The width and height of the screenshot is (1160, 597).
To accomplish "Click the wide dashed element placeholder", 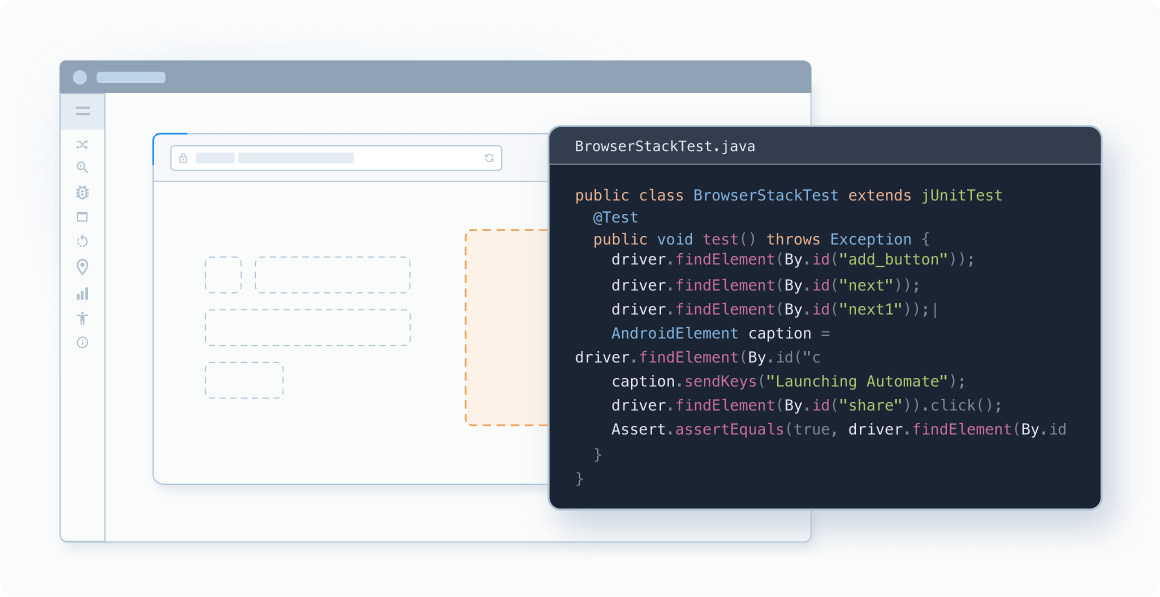I will point(332,274).
